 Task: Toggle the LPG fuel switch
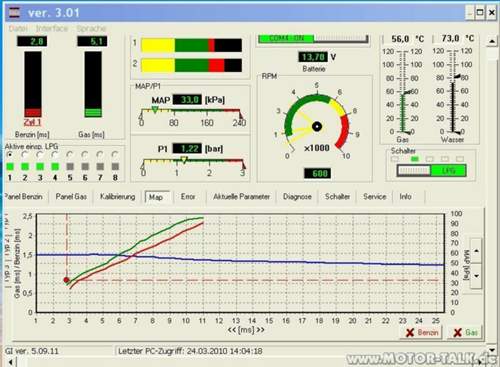tap(431, 171)
